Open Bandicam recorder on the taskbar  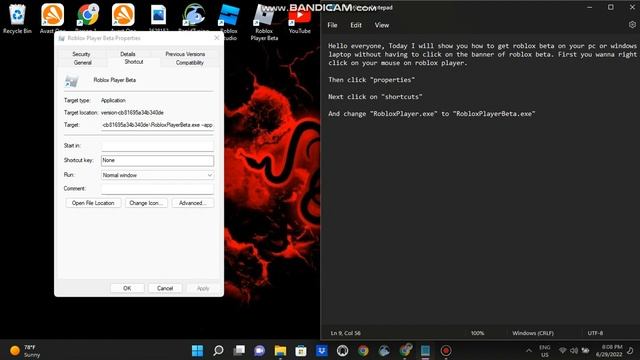[x=446, y=351]
